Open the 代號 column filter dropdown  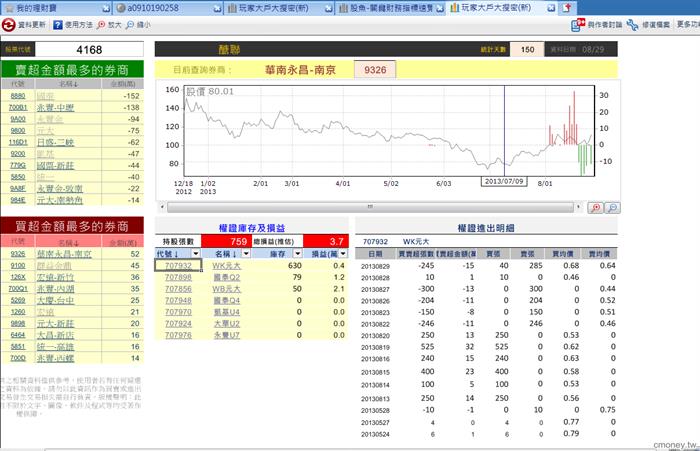coord(196,254)
